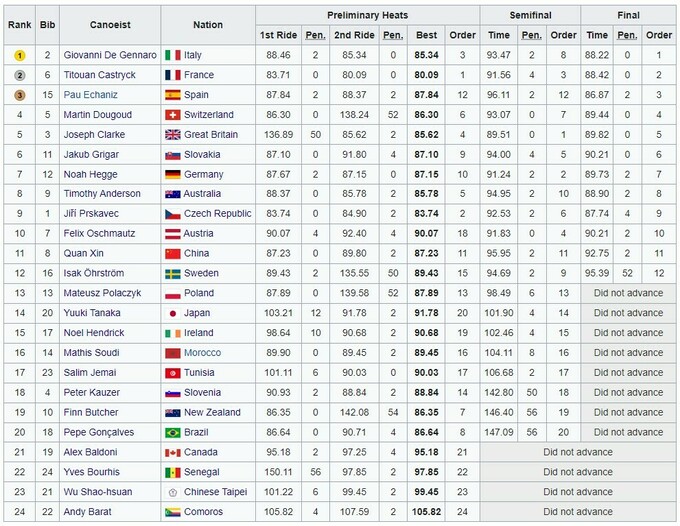Click the Brazil flag icon
This screenshot has width=680, height=526.
[172, 432]
